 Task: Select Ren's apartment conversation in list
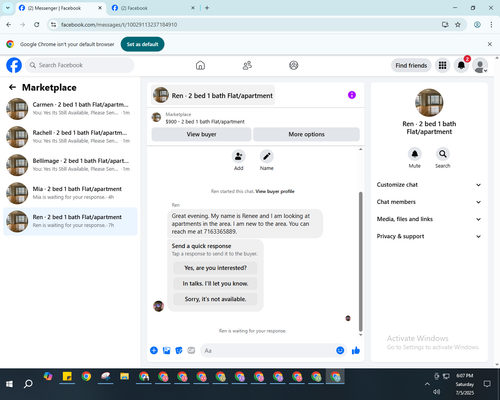click(70, 221)
